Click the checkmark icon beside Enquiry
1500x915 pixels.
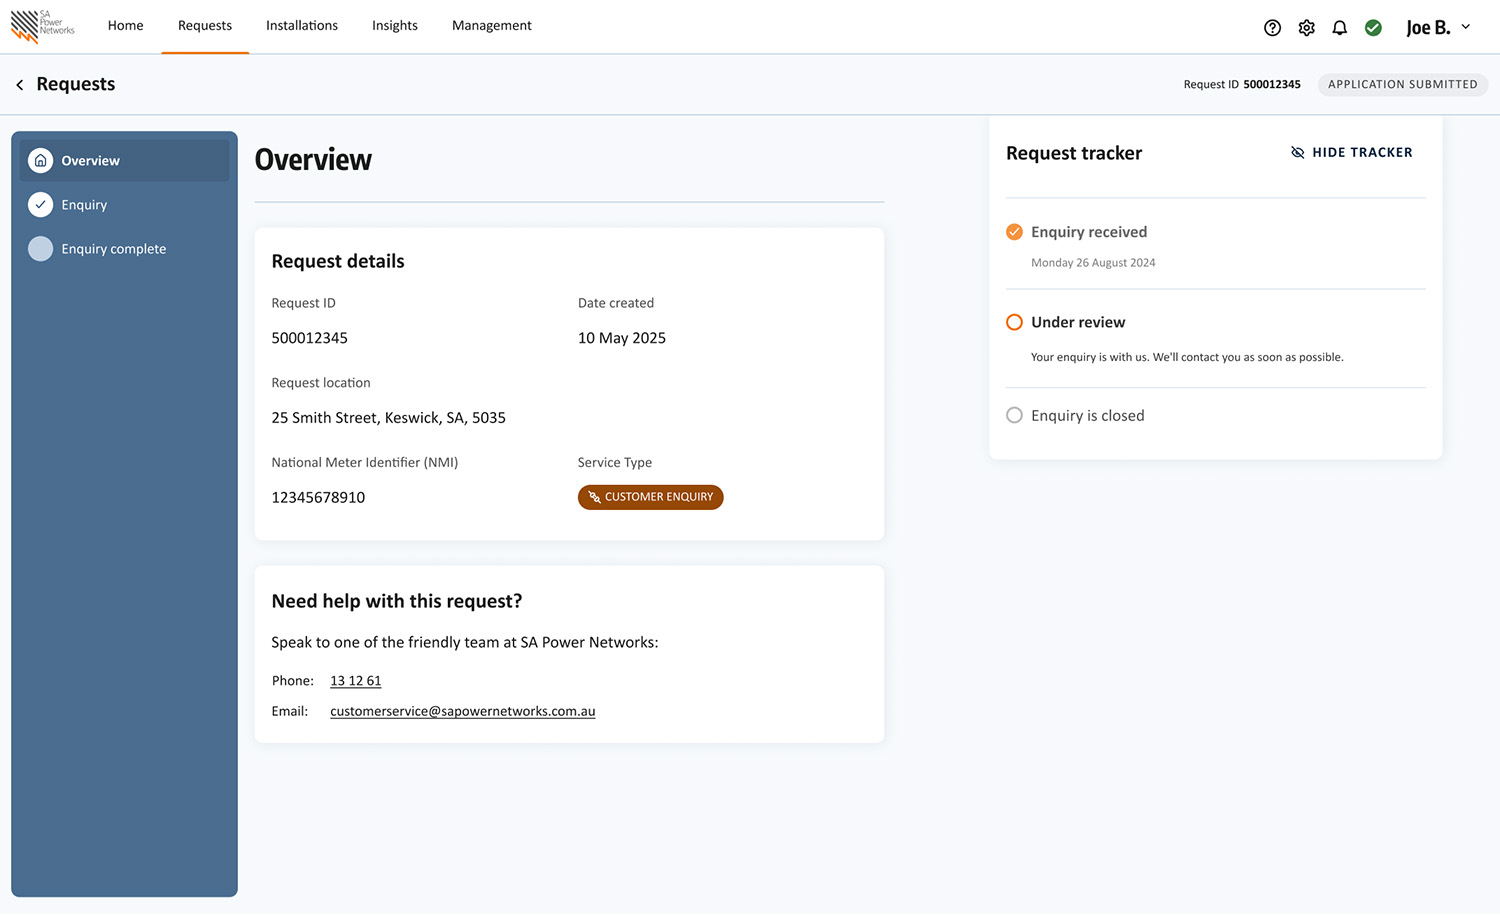coord(40,205)
